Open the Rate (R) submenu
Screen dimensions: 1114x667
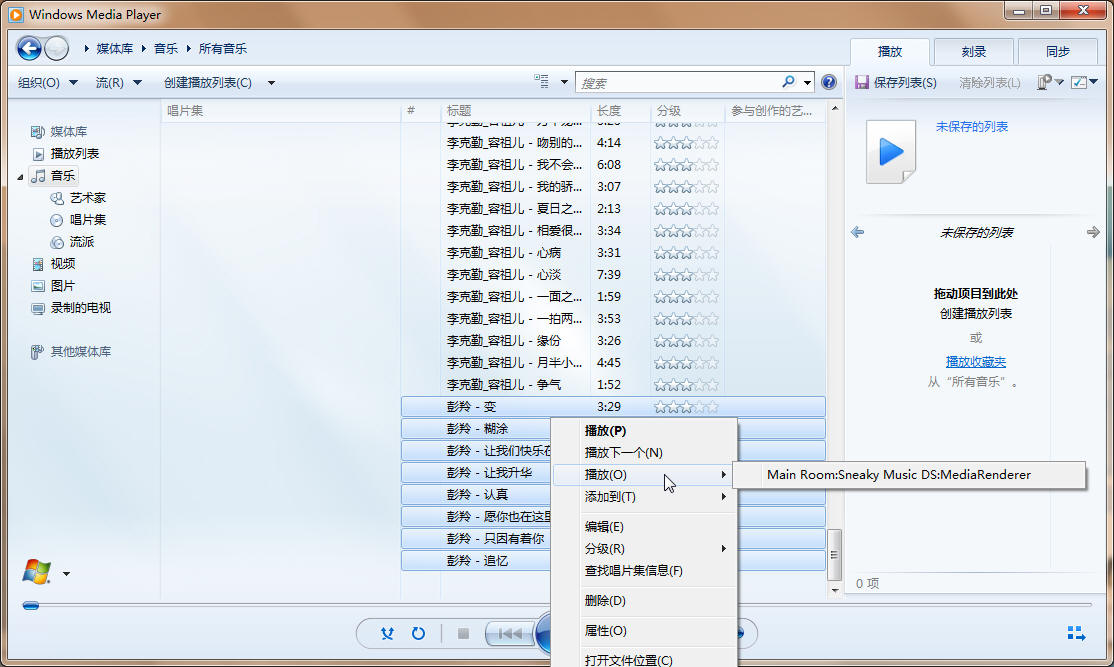(x=644, y=548)
